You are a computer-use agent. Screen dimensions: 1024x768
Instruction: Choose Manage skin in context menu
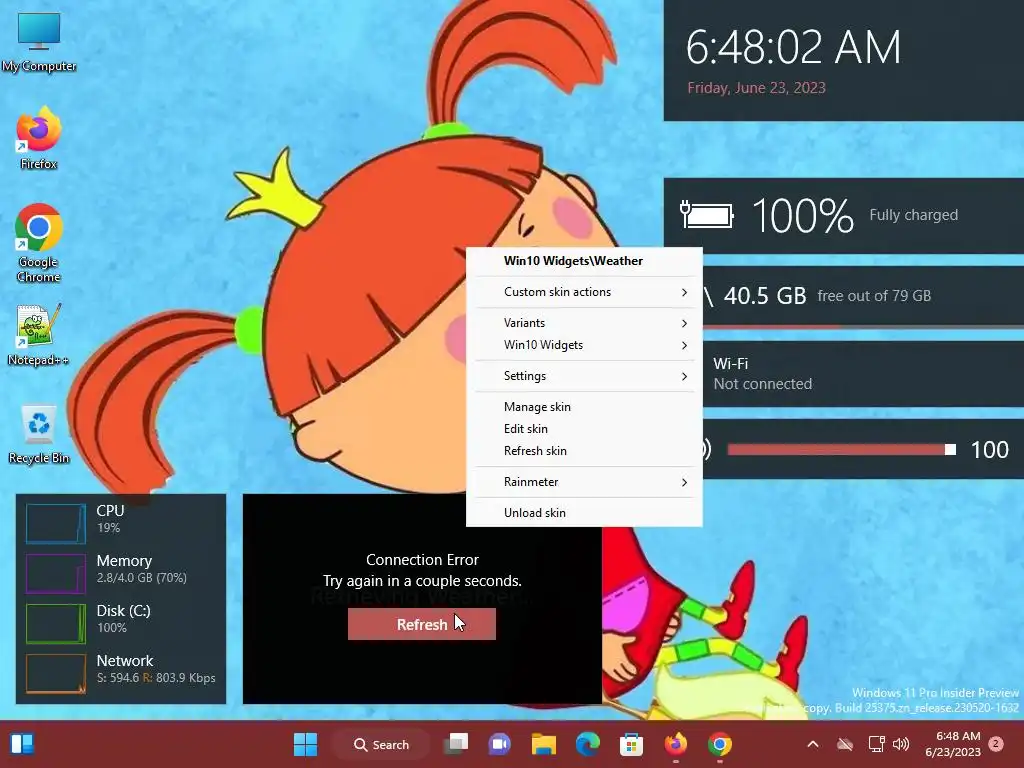584,407
